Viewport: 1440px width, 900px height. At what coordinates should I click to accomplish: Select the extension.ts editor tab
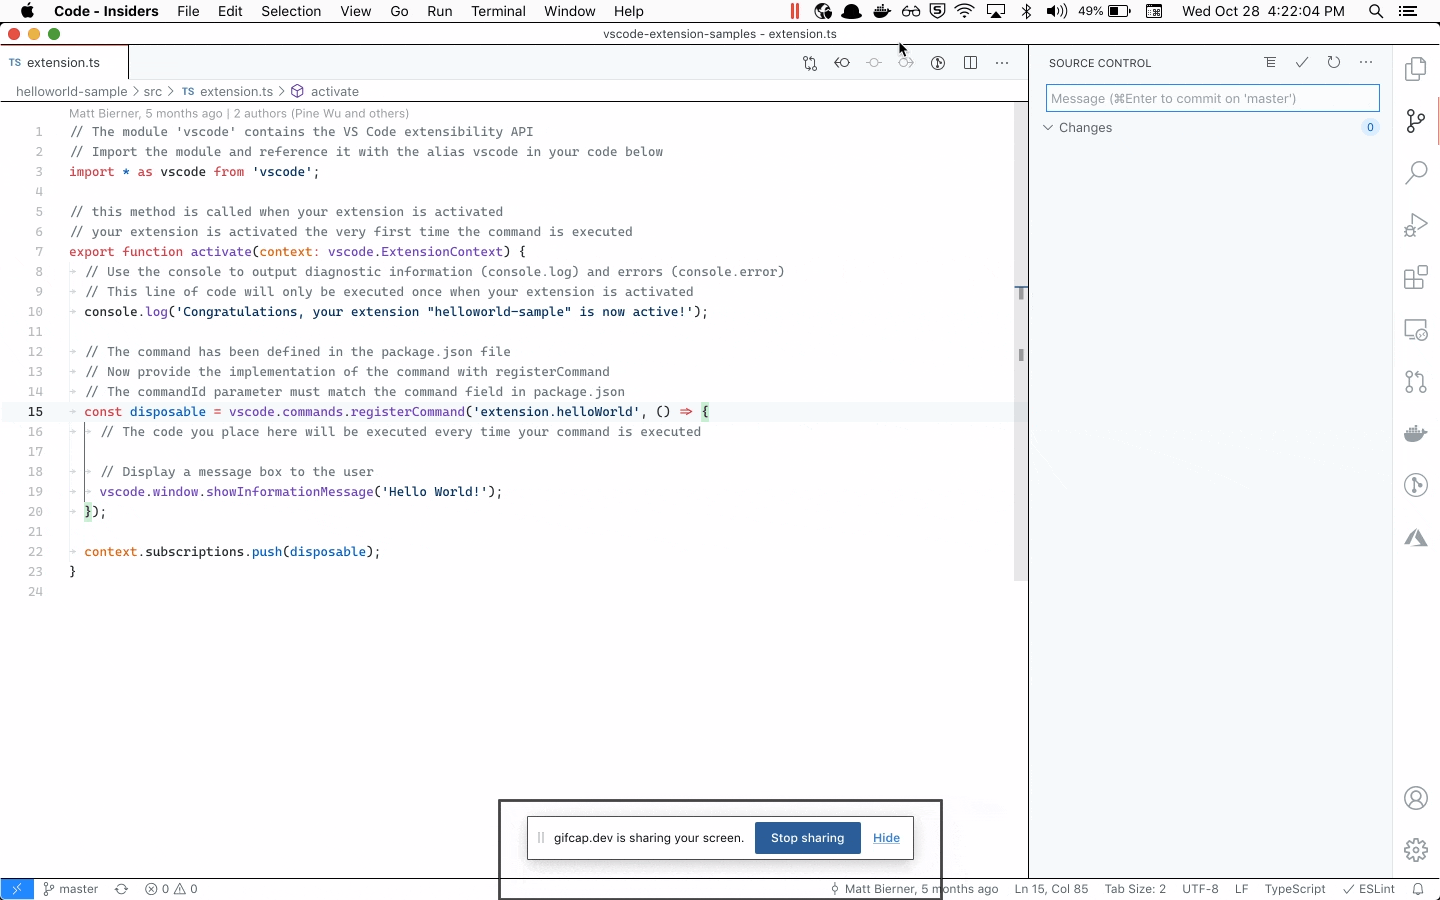tap(64, 62)
